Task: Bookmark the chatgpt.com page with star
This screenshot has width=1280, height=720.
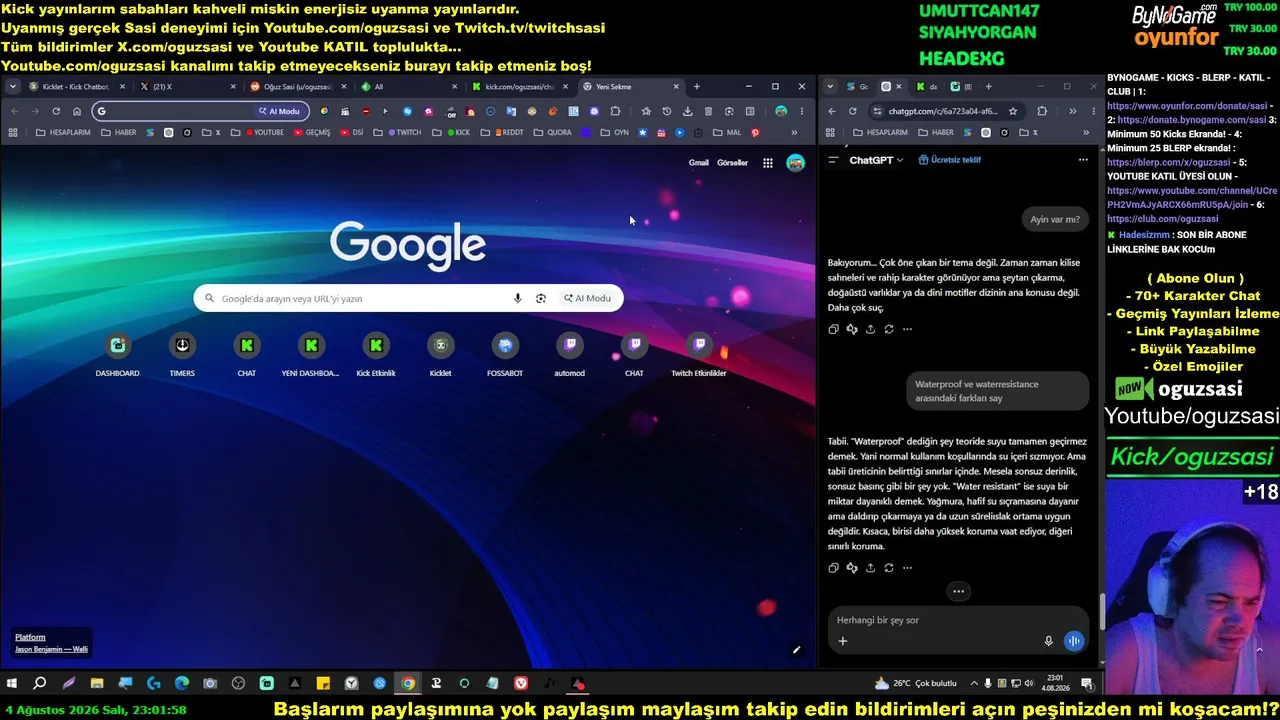Action: tap(1013, 111)
